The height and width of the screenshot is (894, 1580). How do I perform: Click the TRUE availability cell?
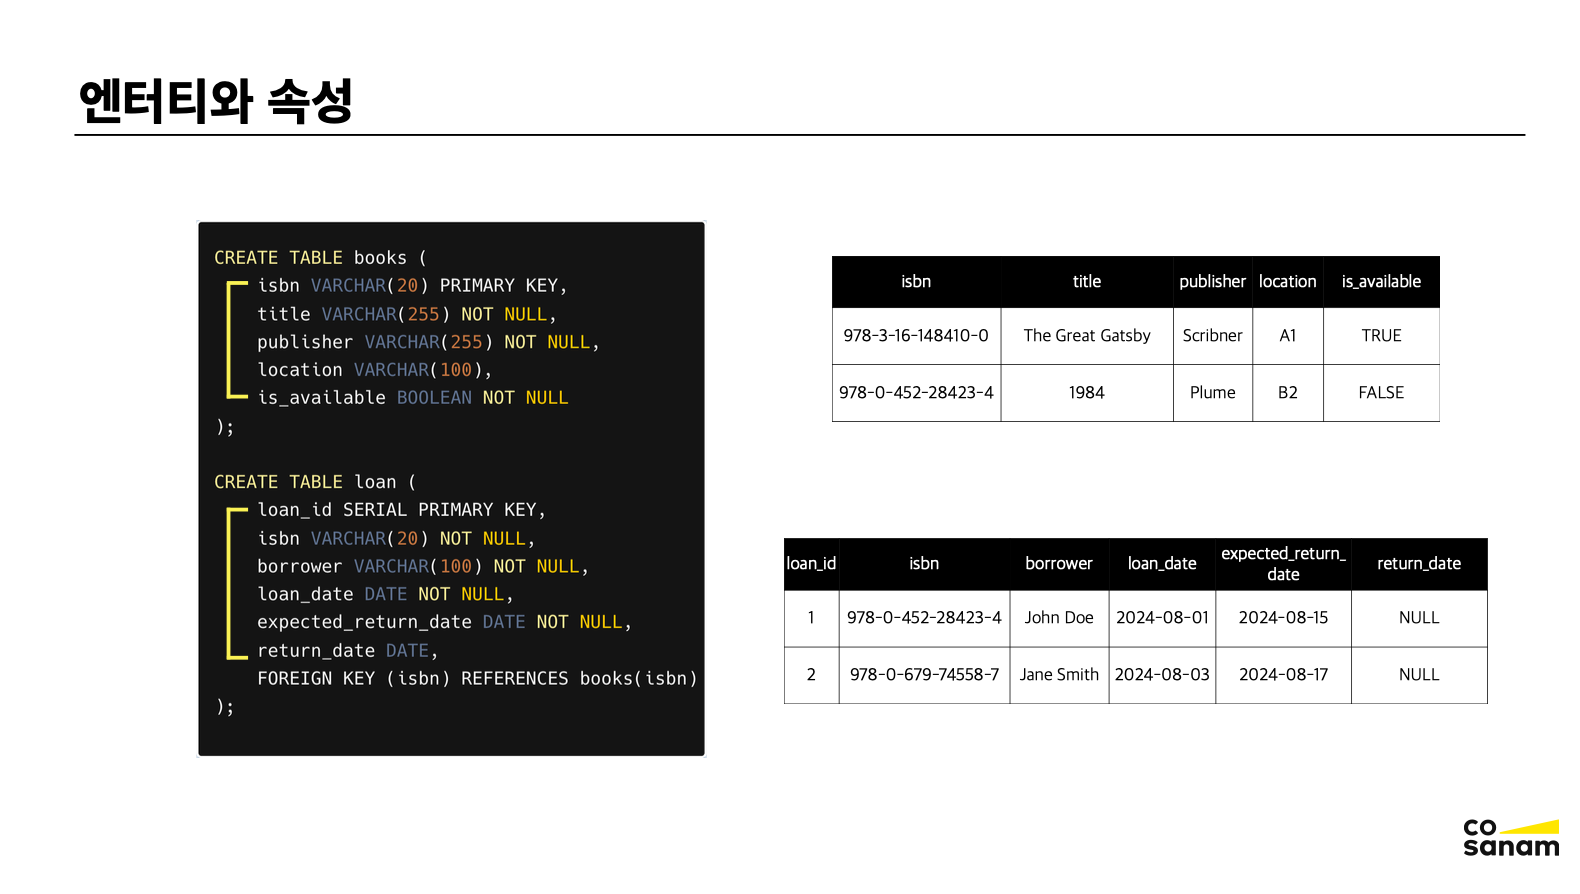point(1380,336)
